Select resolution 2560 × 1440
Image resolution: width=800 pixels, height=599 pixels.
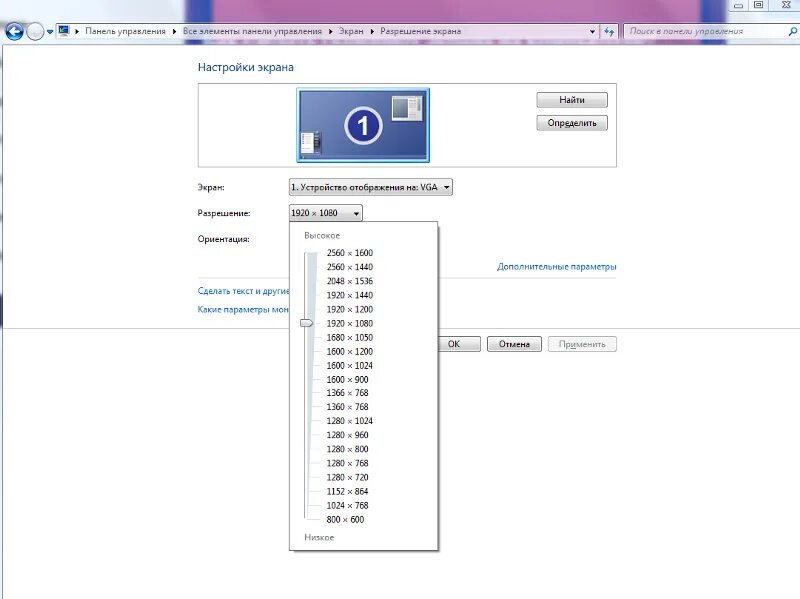[349, 267]
